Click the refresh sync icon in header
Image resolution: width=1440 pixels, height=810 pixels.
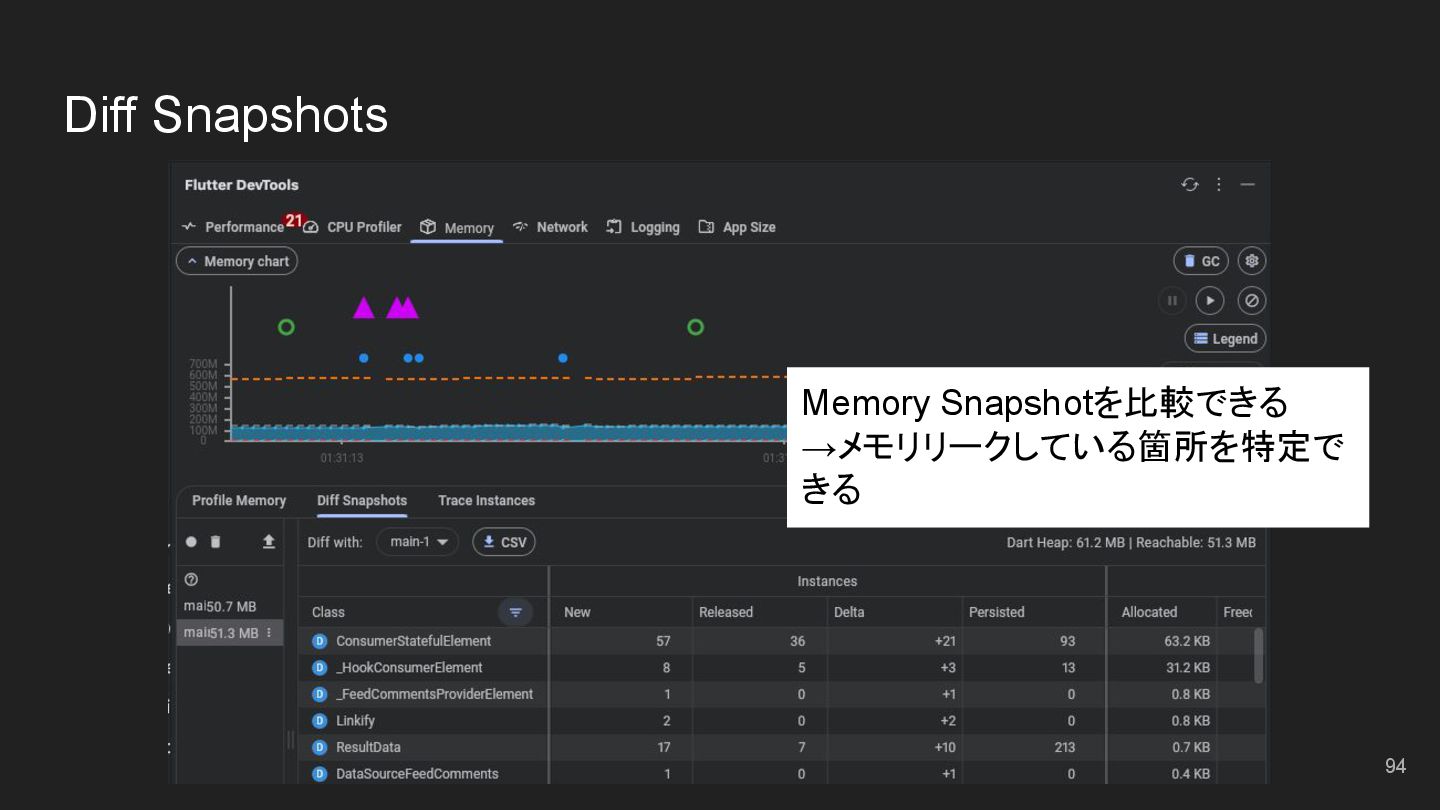pos(1189,185)
